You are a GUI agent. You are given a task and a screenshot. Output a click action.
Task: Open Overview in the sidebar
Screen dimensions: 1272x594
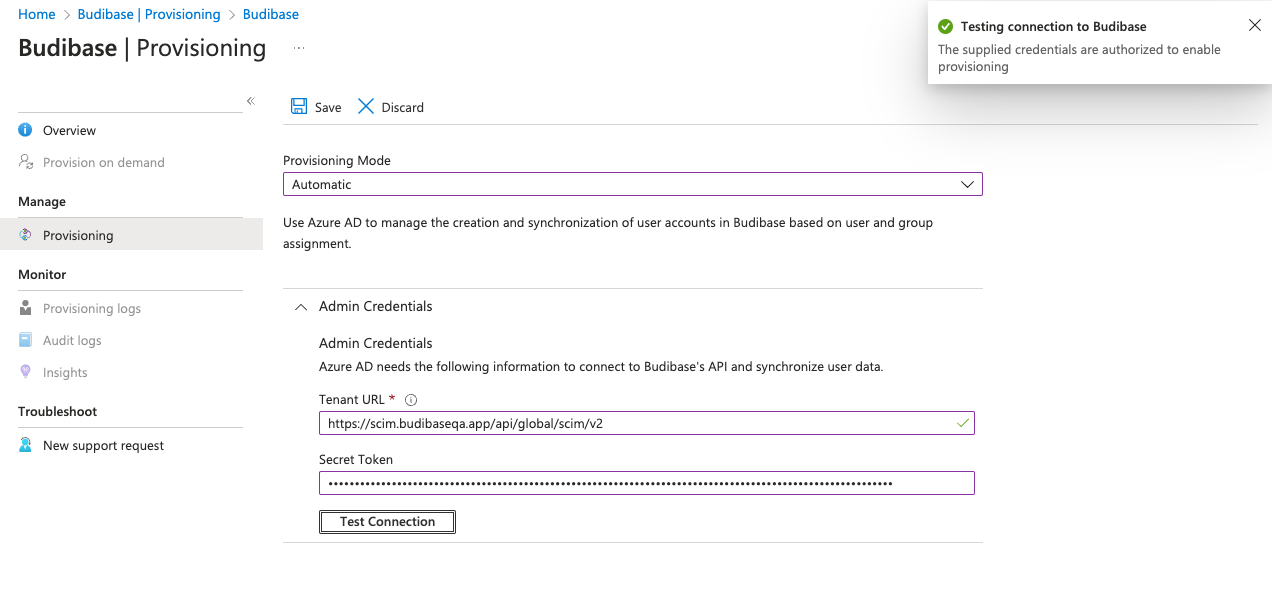[x=69, y=130]
